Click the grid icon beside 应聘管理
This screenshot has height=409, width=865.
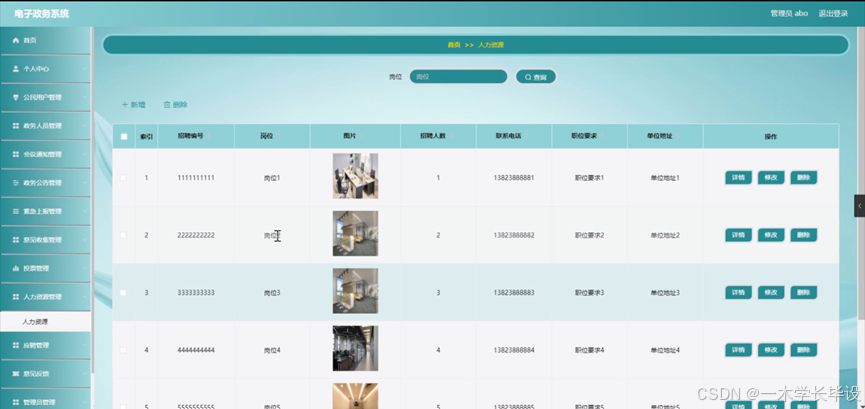[x=15, y=345]
